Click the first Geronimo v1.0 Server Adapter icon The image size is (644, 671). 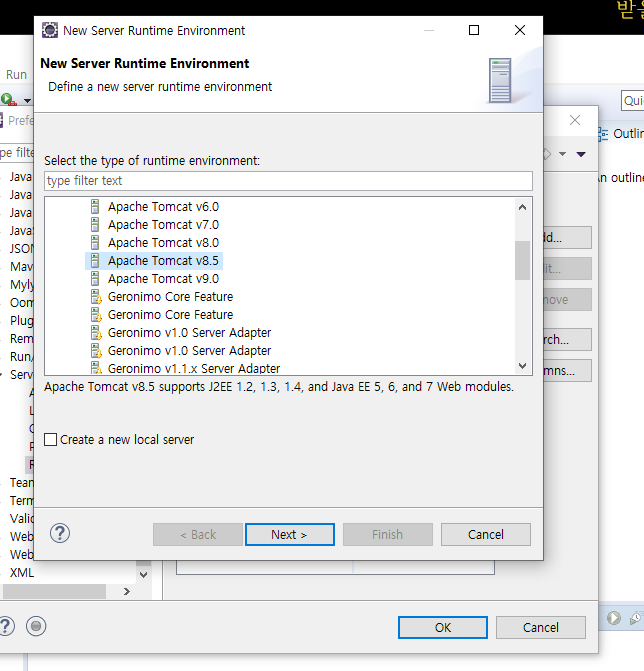96,333
